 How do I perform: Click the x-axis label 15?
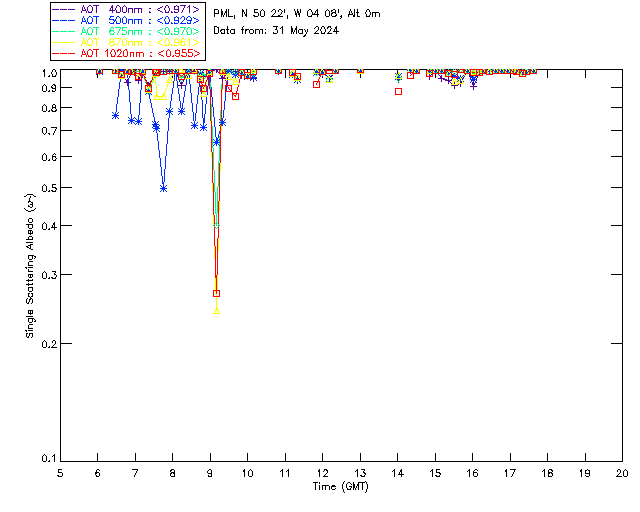point(435,473)
